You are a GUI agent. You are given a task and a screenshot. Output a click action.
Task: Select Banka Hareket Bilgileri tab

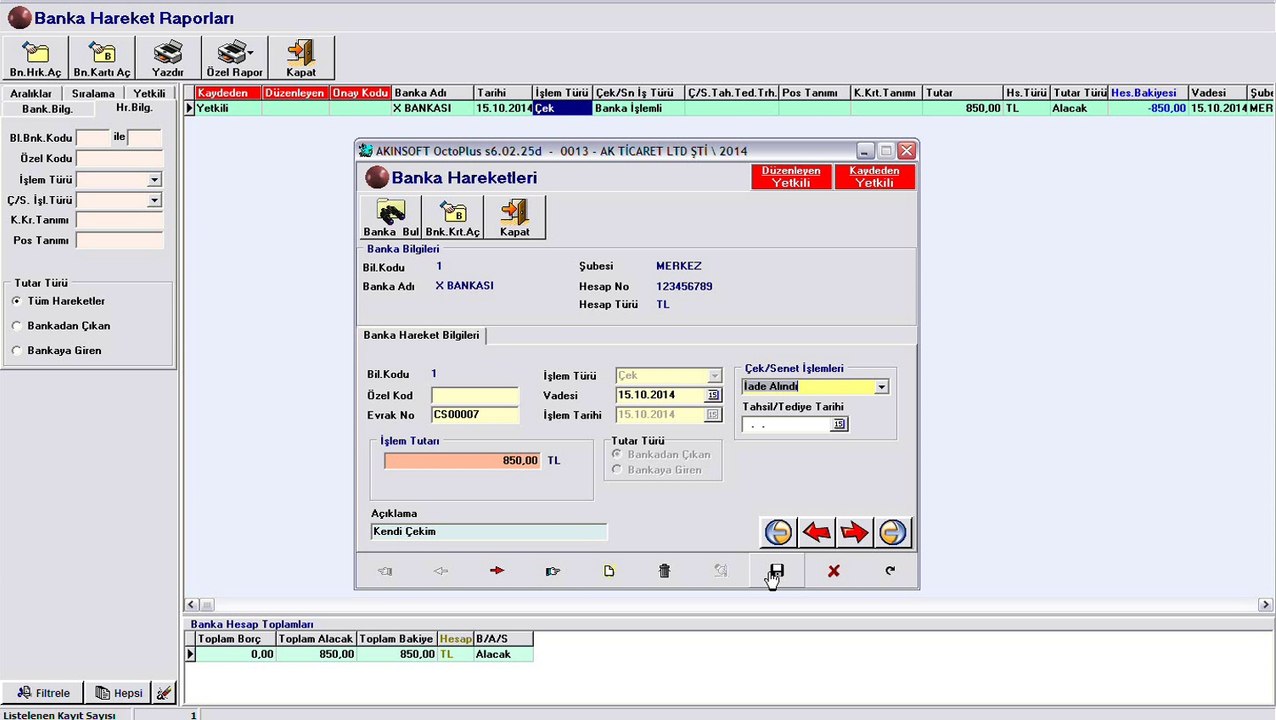coord(421,336)
